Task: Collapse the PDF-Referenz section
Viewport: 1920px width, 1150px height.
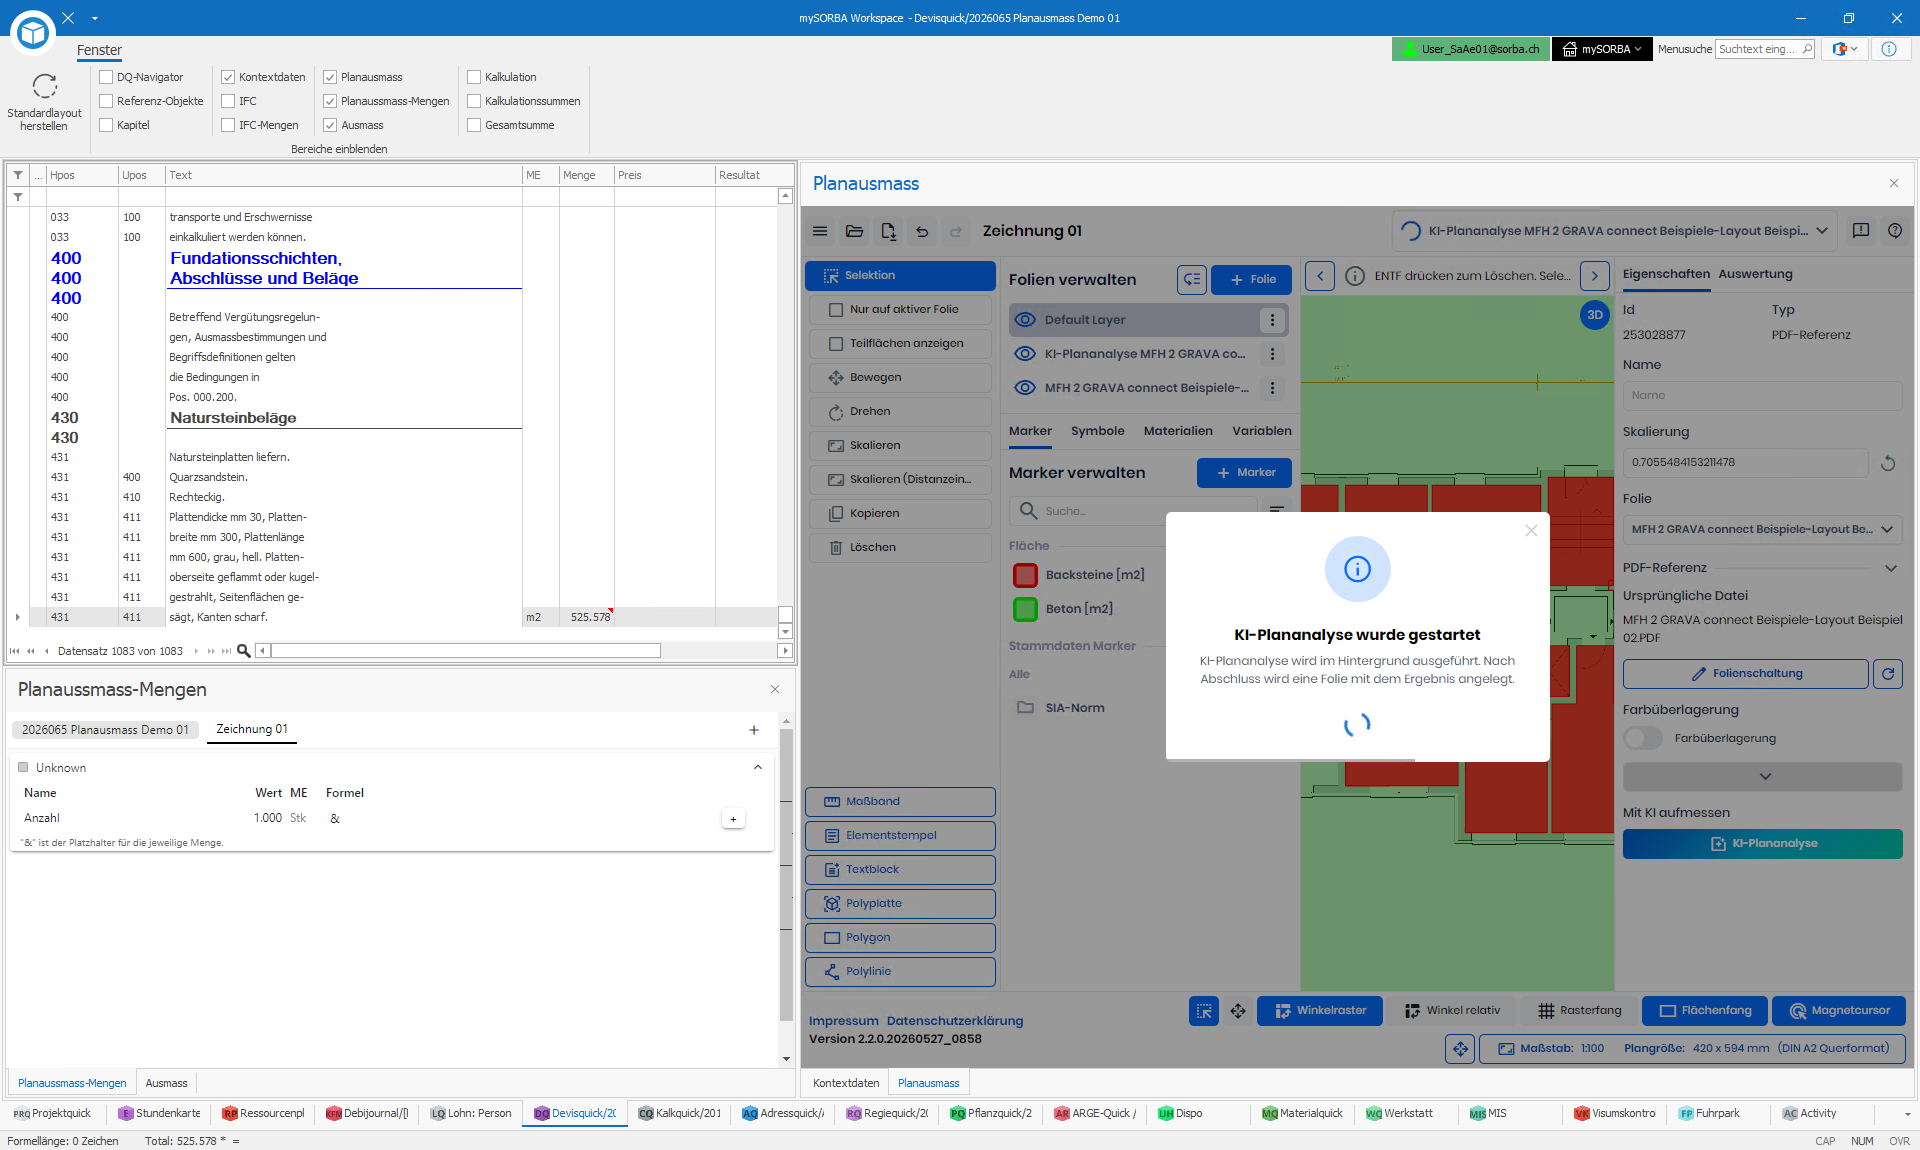Action: [x=1891, y=568]
